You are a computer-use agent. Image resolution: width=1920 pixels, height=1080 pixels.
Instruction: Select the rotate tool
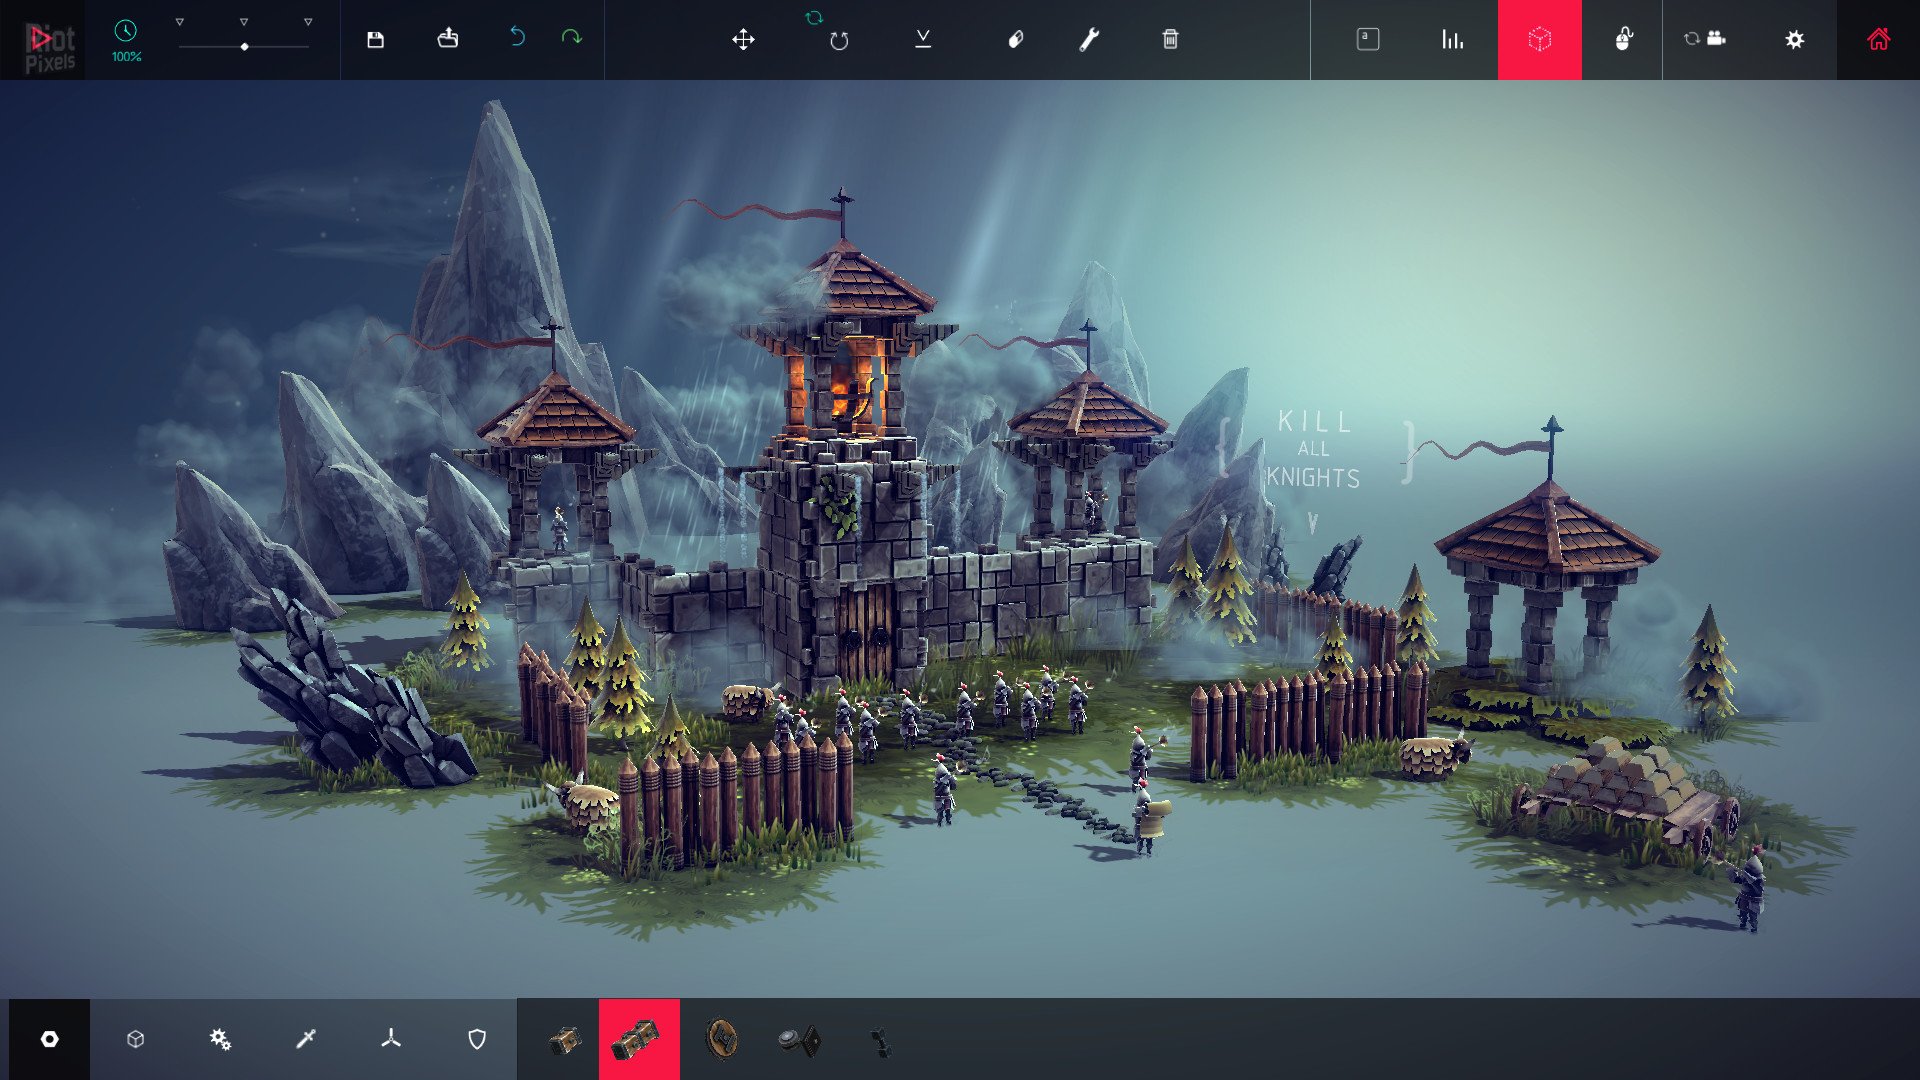click(x=838, y=42)
